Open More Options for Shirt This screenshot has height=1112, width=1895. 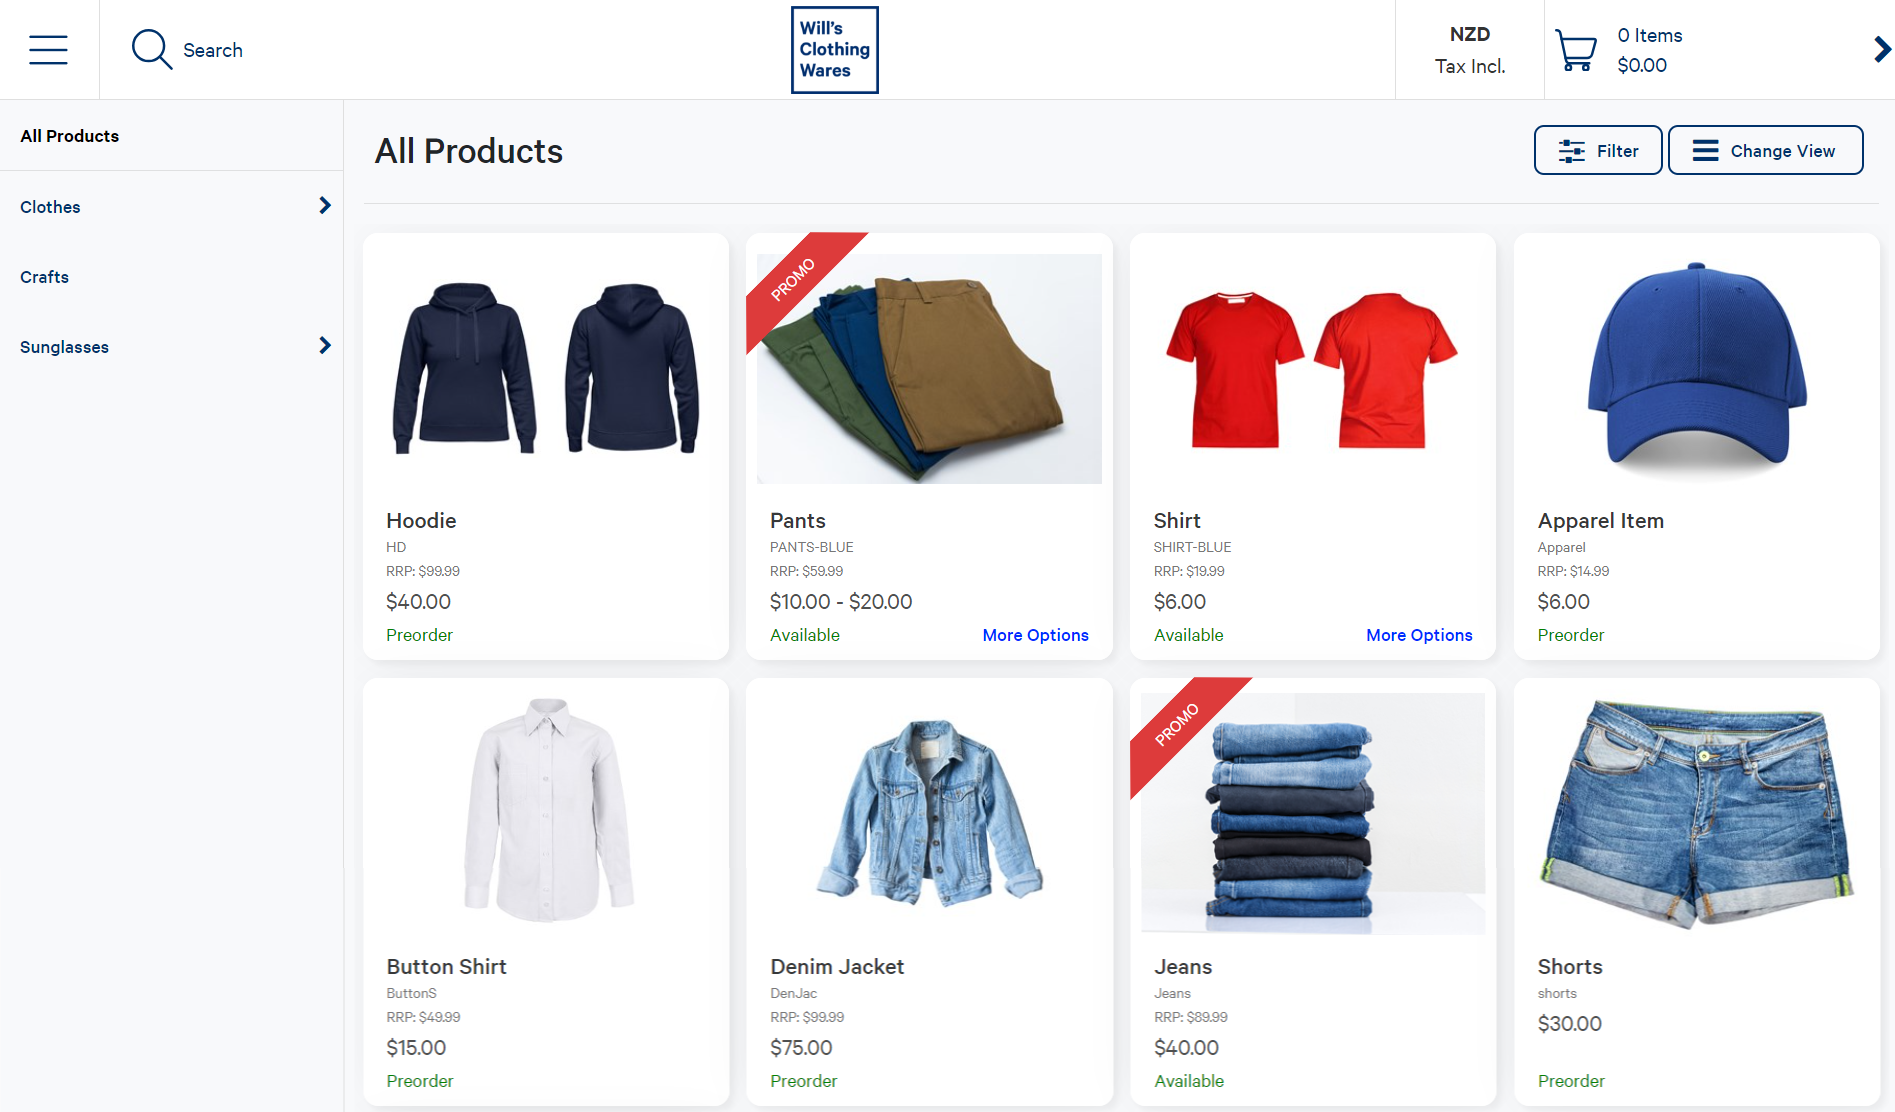coord(1418,635)
